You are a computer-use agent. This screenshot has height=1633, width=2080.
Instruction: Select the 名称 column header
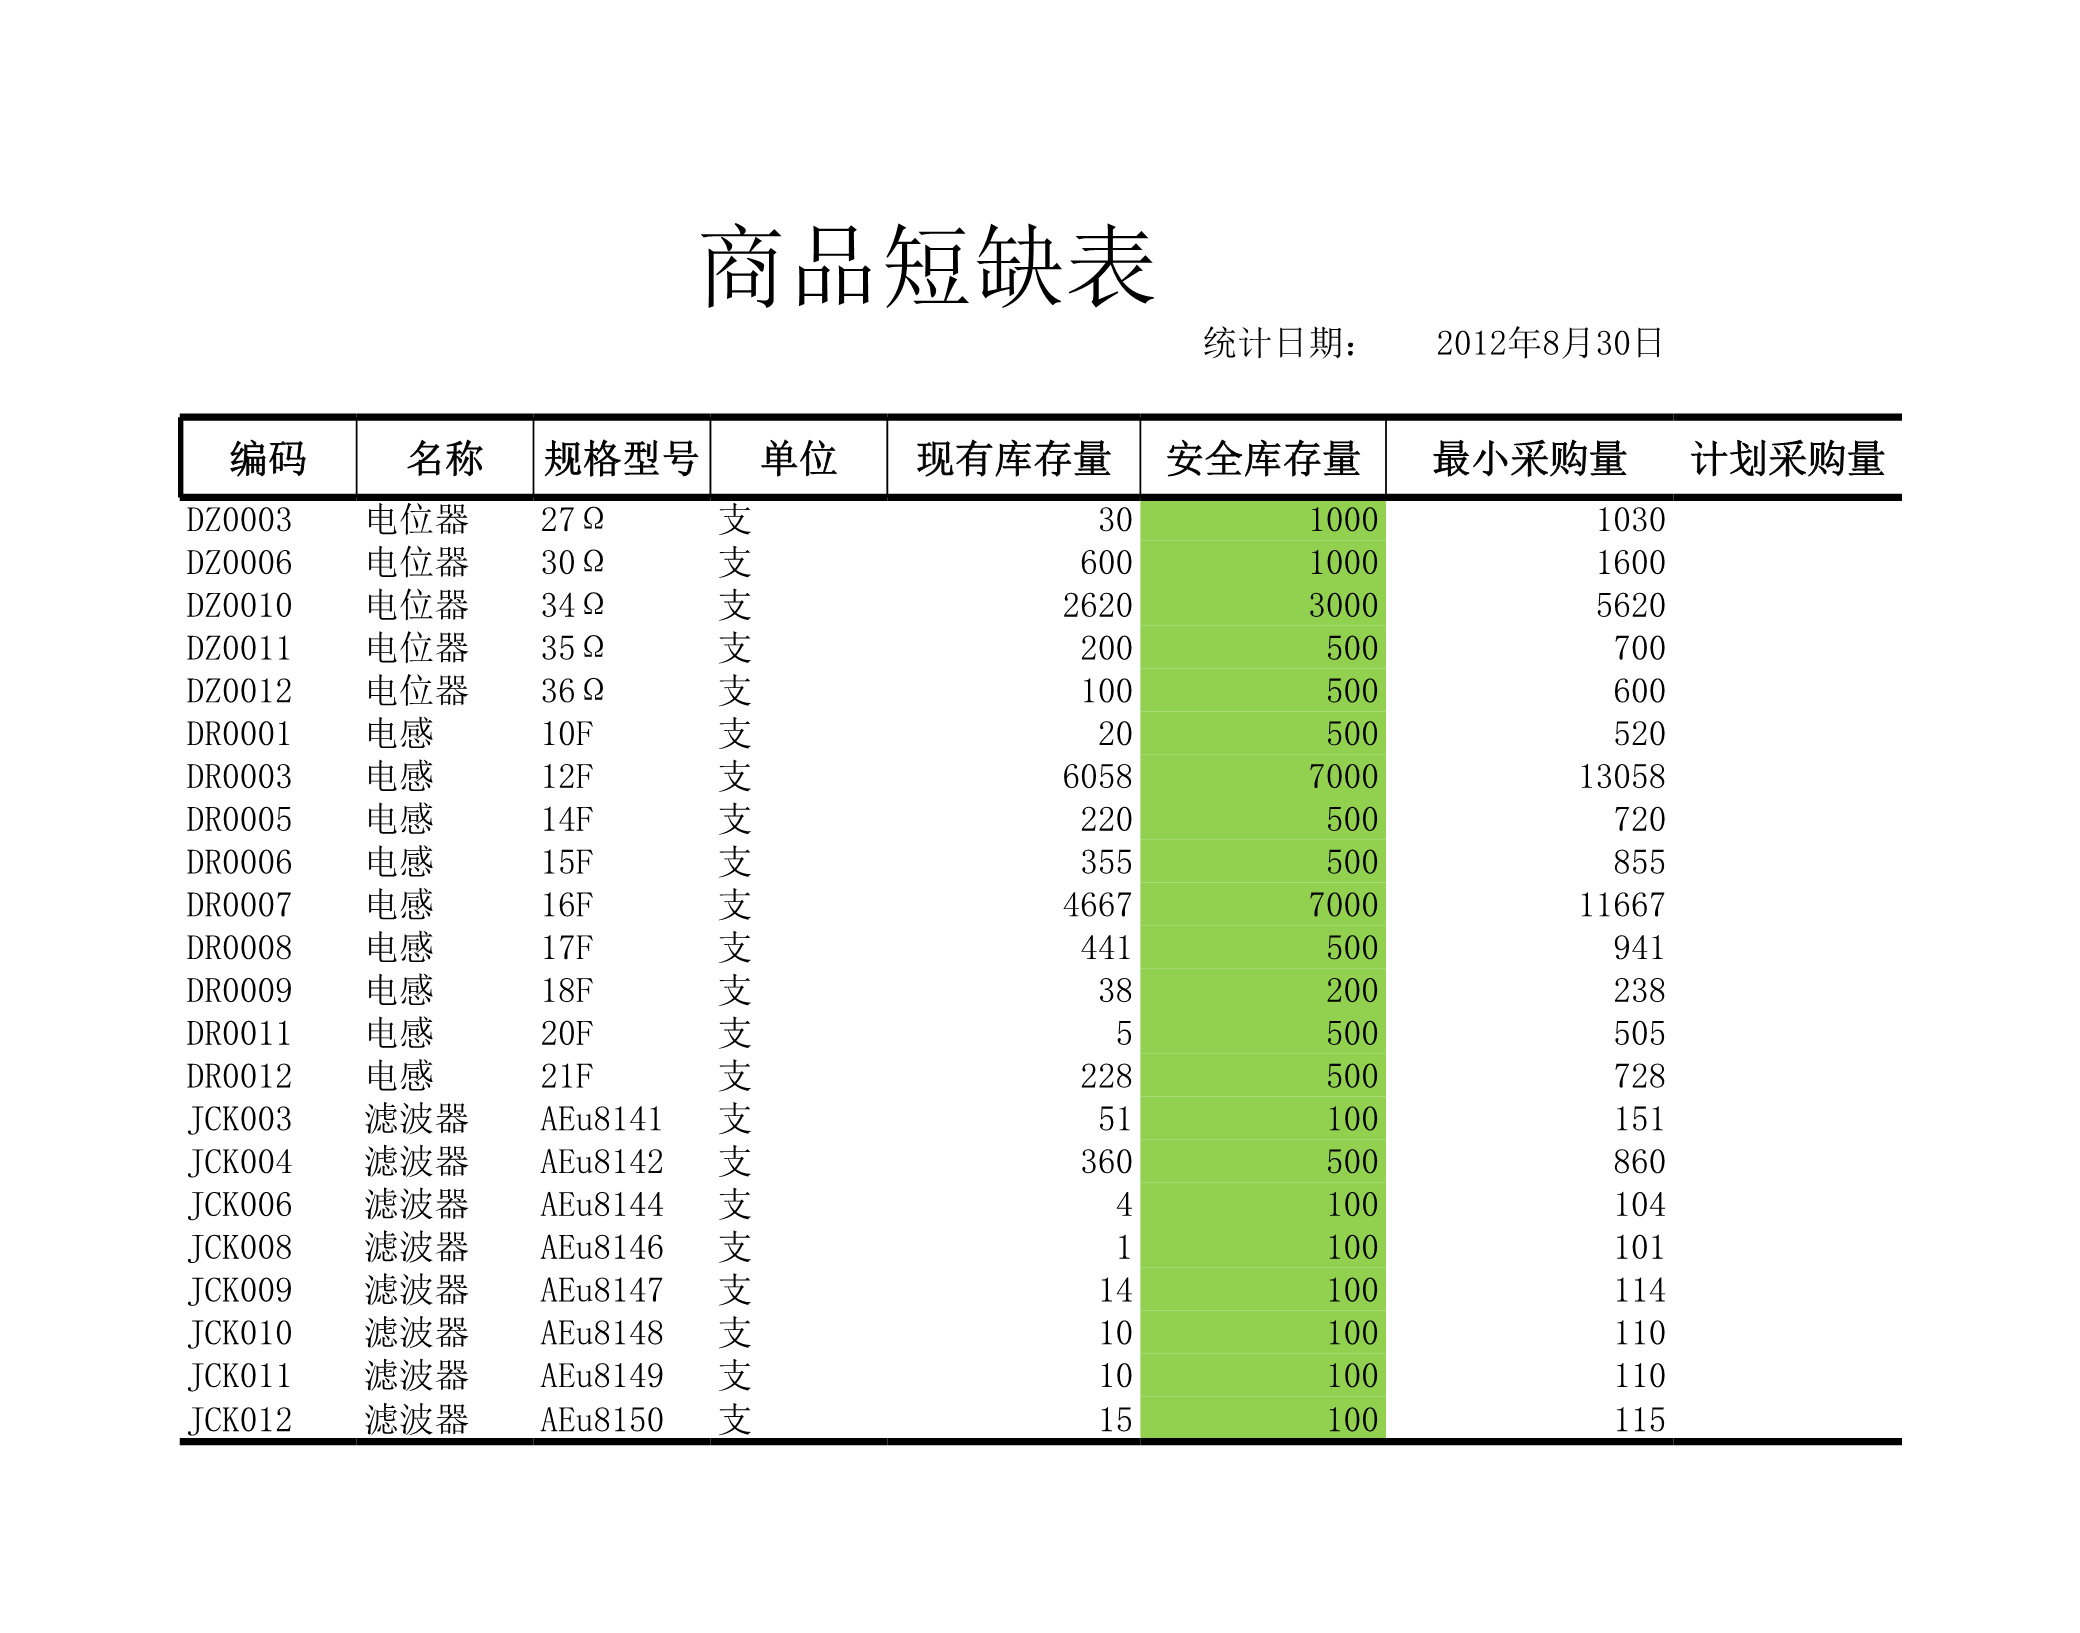click(444, 458)
